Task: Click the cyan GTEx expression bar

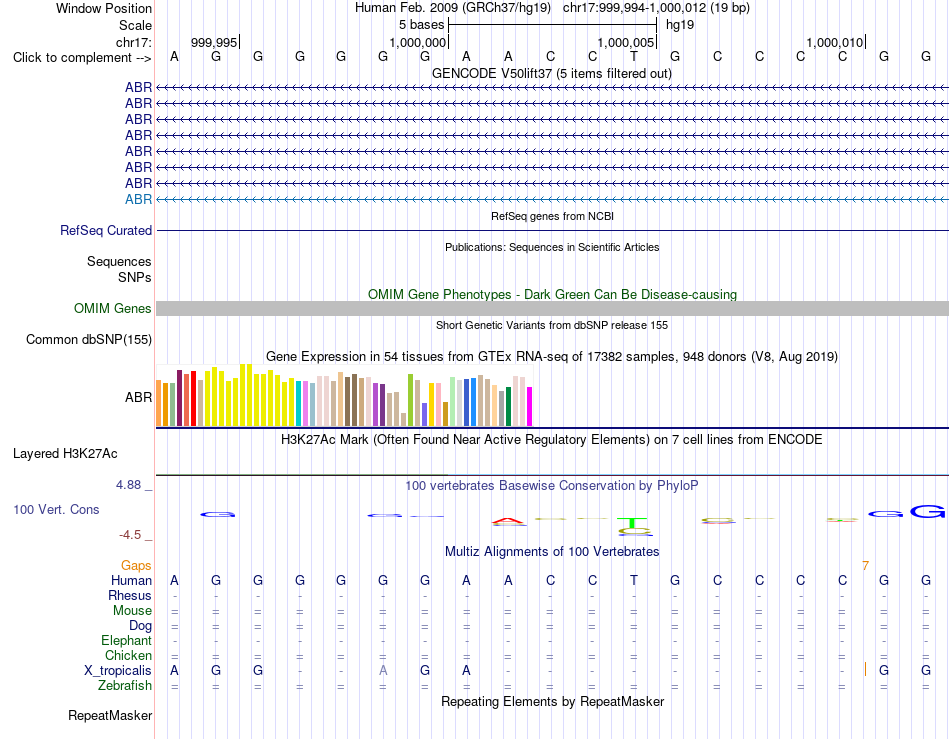Action: coord(299,403)
